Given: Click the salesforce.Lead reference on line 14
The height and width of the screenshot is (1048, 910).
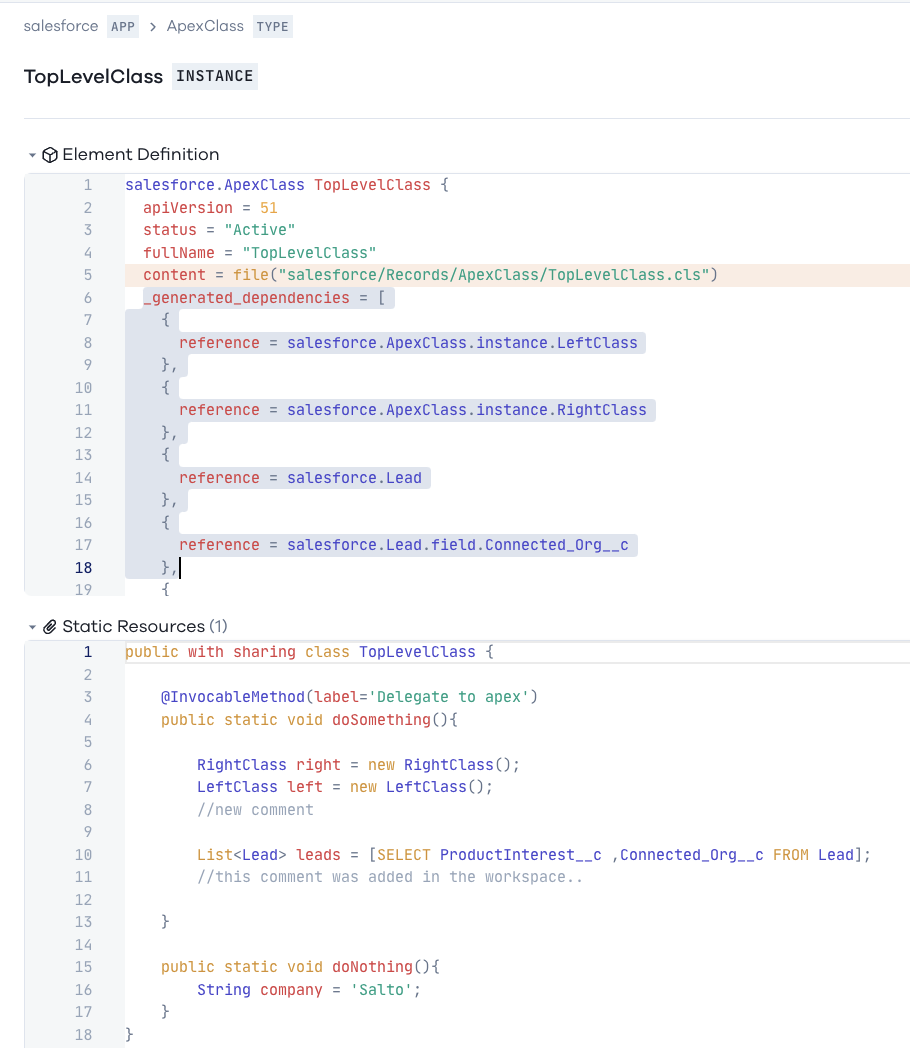Looking at the screenshot, I should coord(354,478).
